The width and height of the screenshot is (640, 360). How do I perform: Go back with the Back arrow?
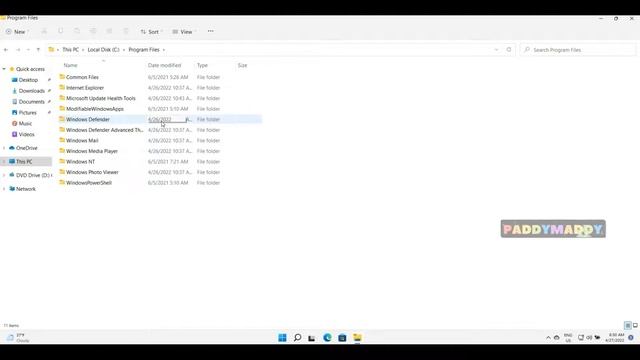tap(6, 50)
